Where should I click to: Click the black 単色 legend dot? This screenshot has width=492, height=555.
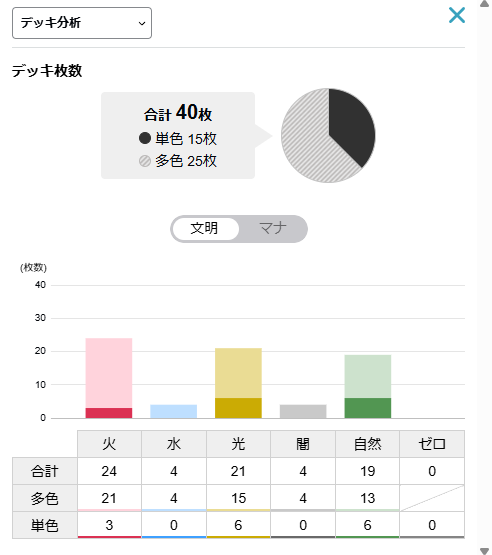[145, 138]
